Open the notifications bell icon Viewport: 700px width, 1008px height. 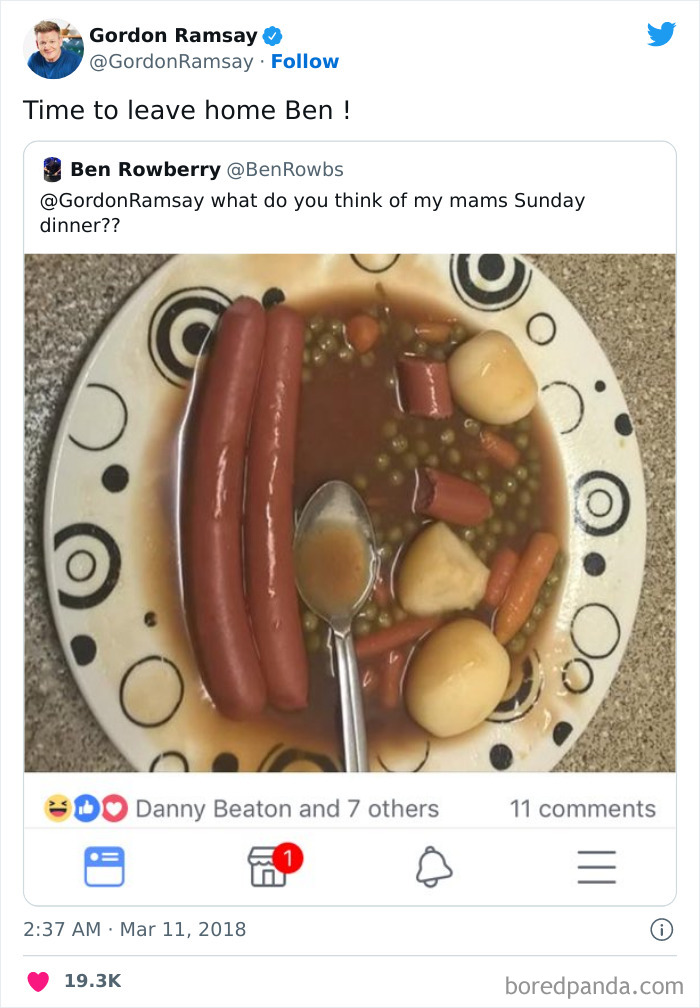pyautogui.click(x=434, y=867)
